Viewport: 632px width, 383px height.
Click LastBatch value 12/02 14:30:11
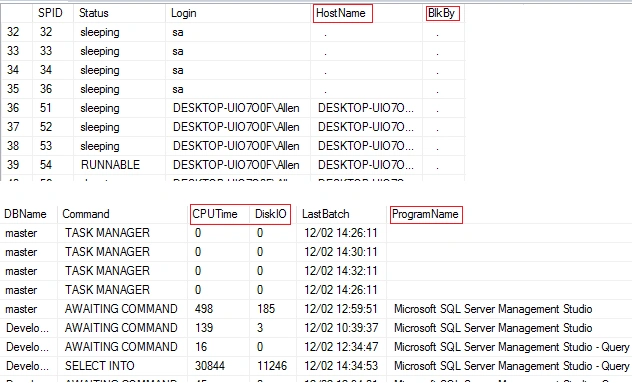pyautogui.click(x=341, y=252)
